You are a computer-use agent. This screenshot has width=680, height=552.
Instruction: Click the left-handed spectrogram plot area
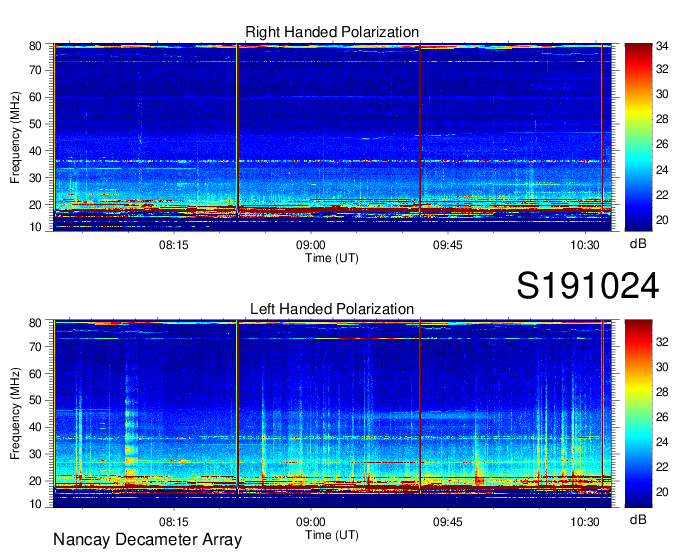click(x=332, y=414)
